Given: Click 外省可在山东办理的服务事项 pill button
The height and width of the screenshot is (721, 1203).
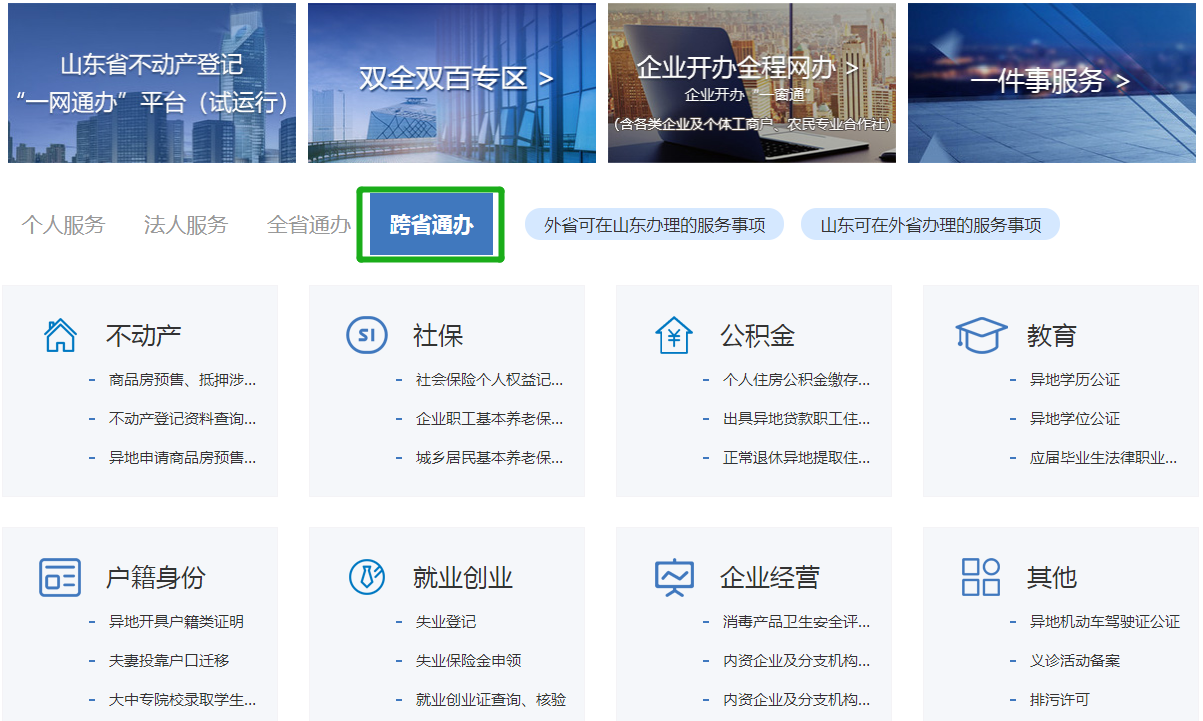Looking at the screenshot, I should [654, 225].
